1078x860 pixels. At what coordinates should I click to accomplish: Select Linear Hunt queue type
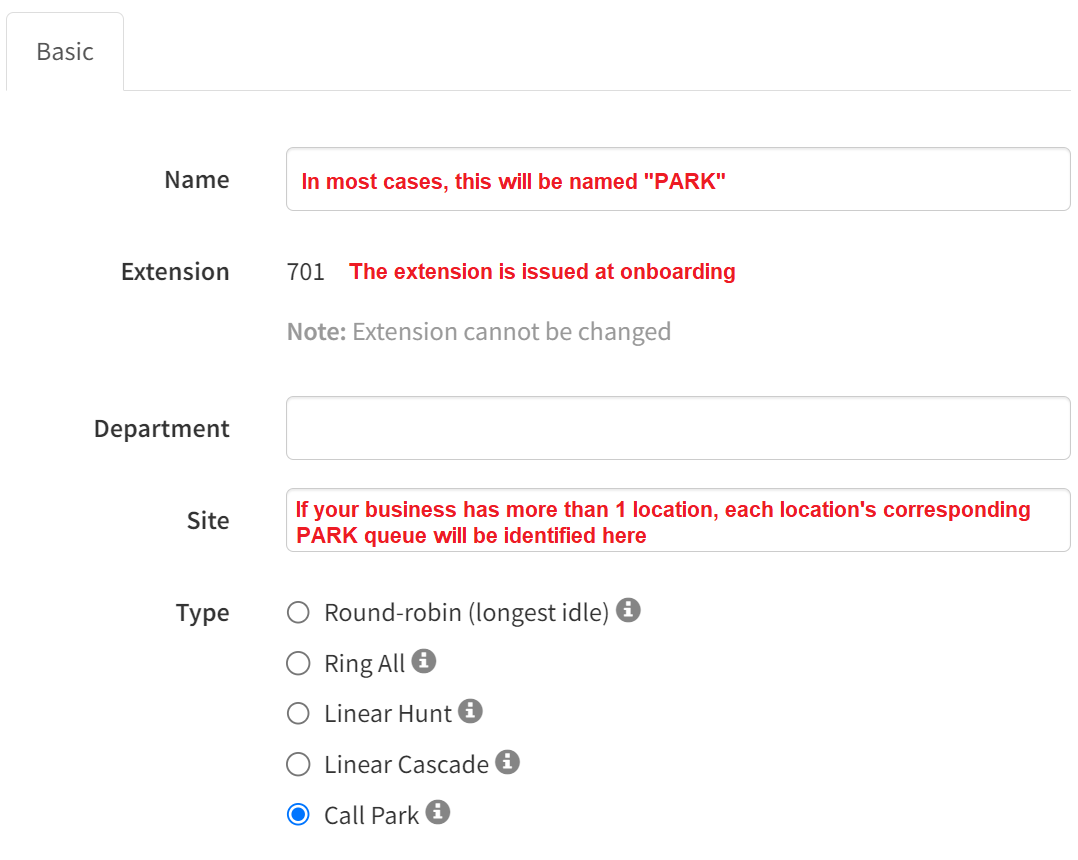click(x=298, y=714)
